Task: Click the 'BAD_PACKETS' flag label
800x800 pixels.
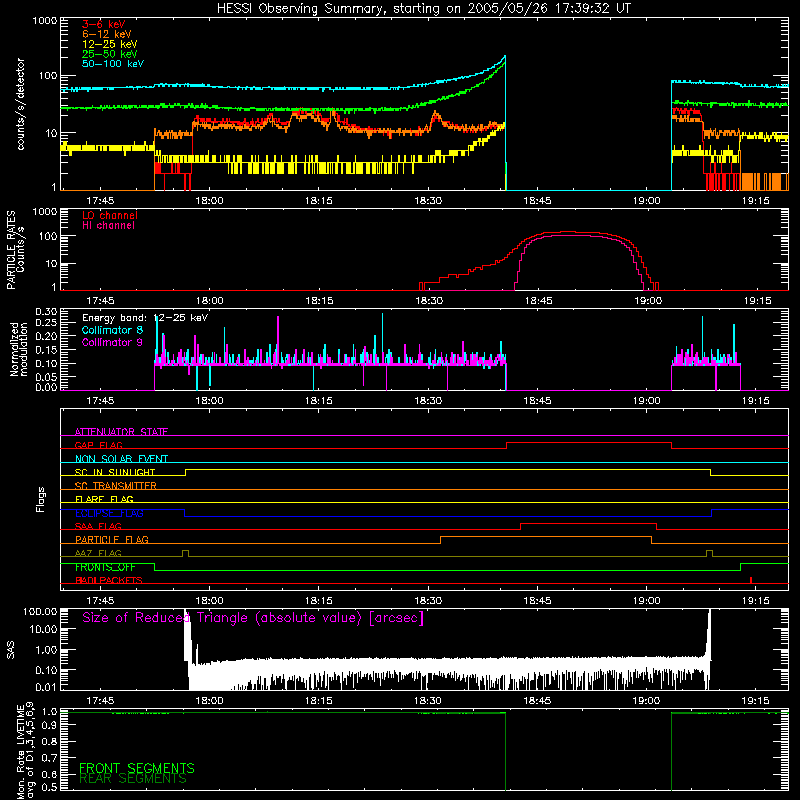Action: tap(109, 580)
